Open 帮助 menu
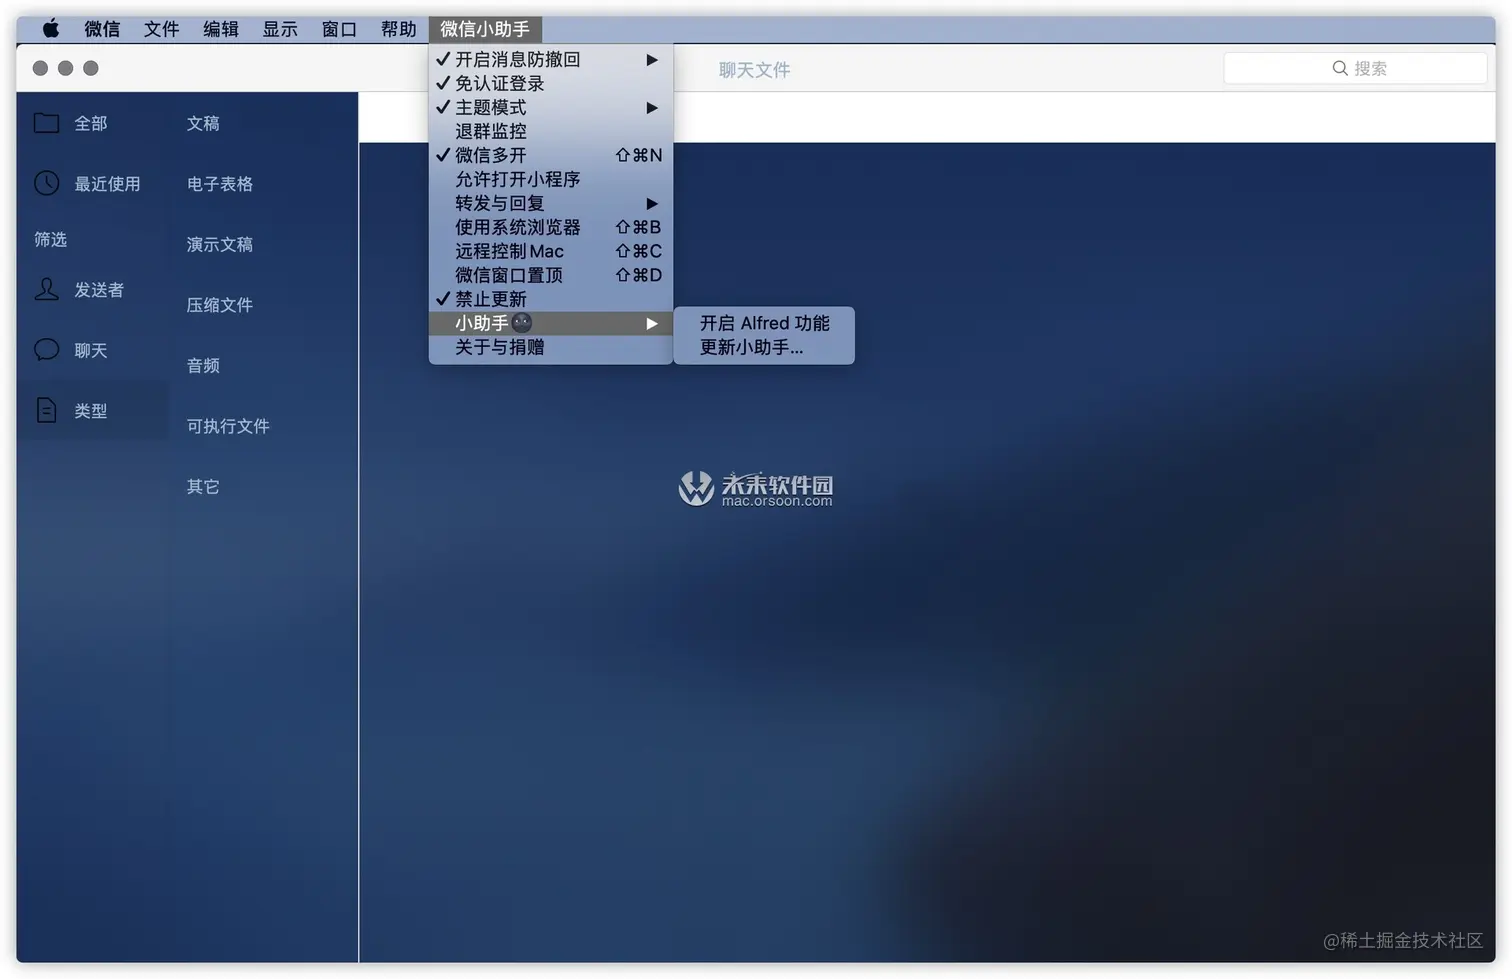 (x=398, y=29)
